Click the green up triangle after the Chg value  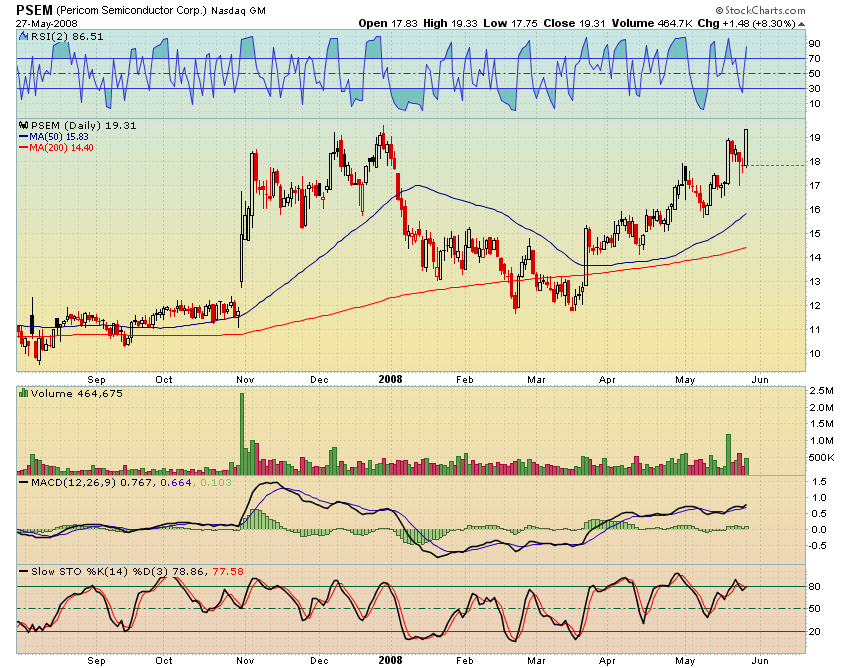(801, 24)
